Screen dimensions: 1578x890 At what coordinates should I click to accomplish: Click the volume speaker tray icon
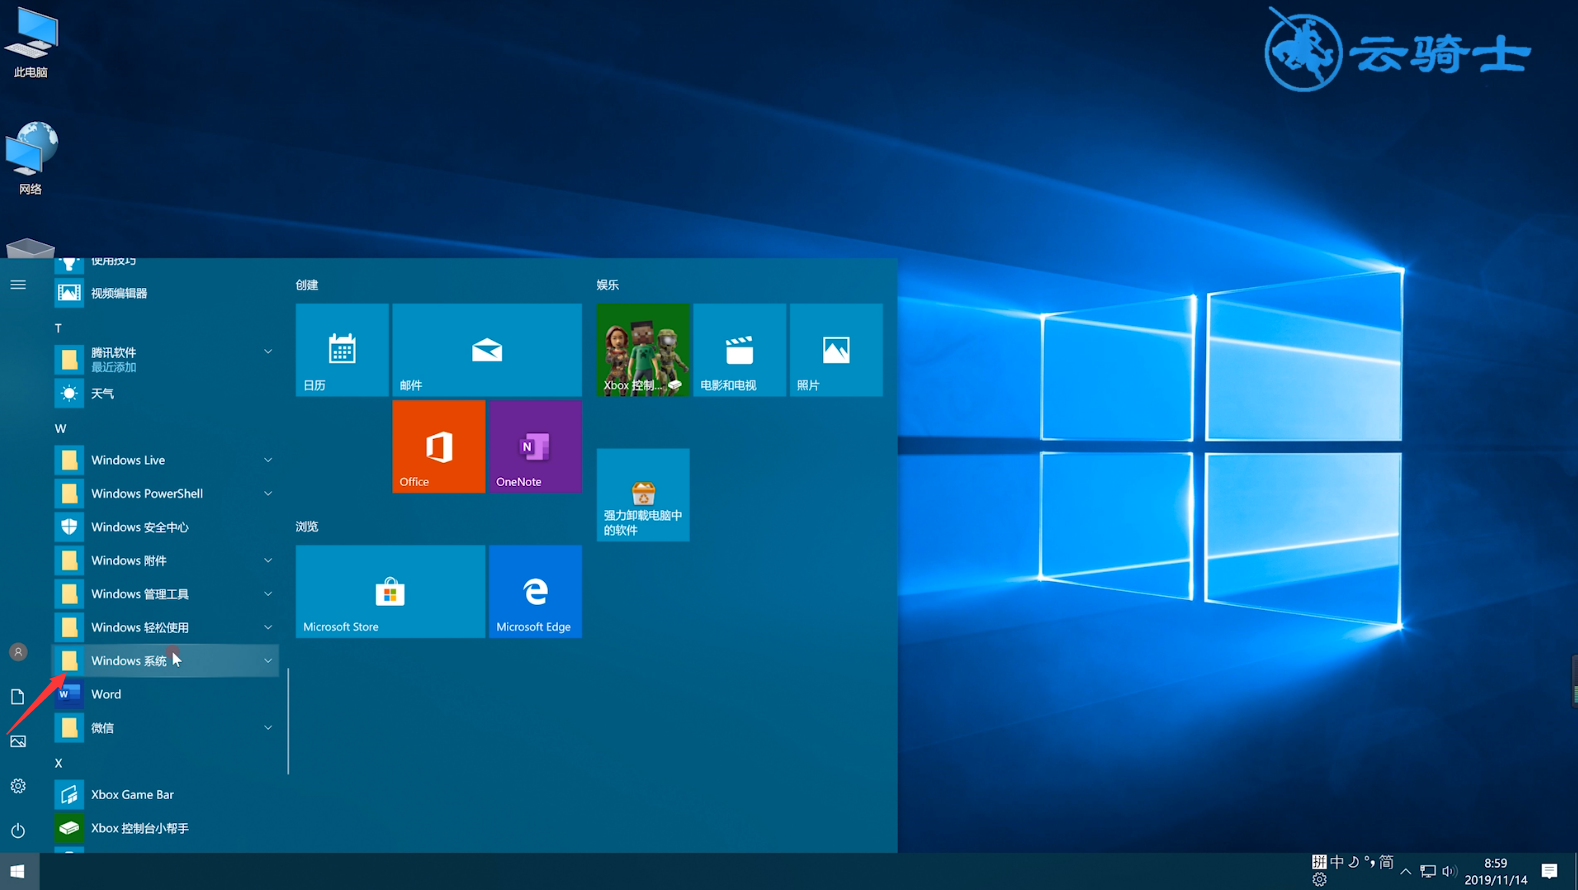1449,872
